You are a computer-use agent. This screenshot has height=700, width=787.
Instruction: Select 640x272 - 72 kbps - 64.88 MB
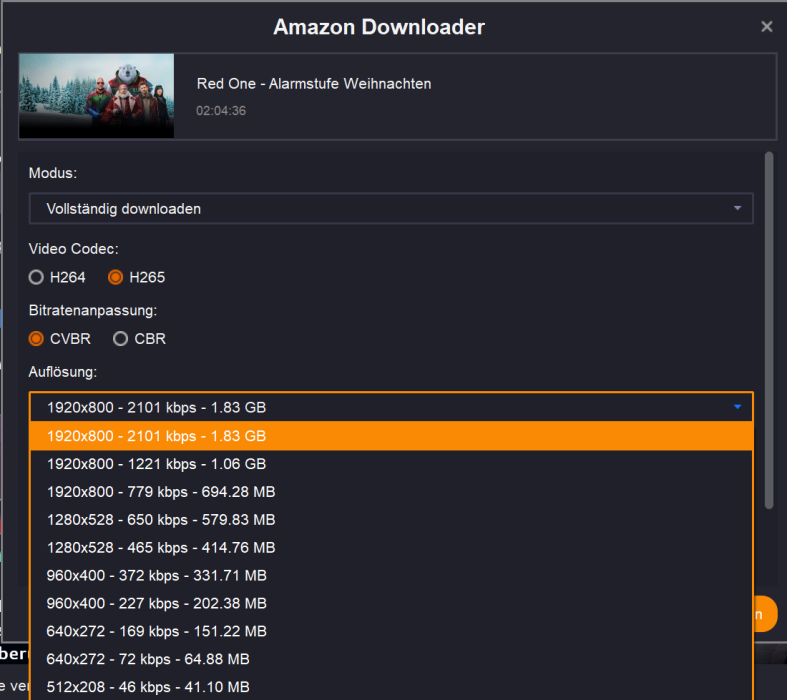(391, 659)
